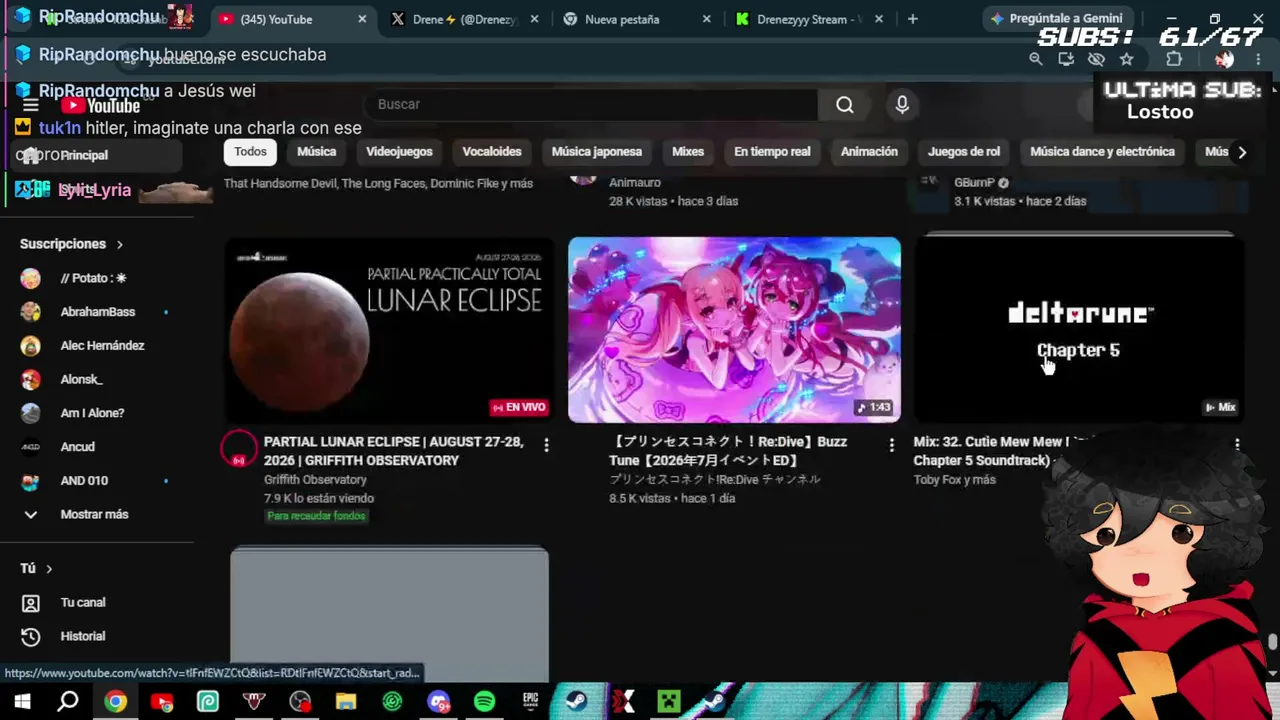Click the YouTube search magnifier button

tap(845, 104)
